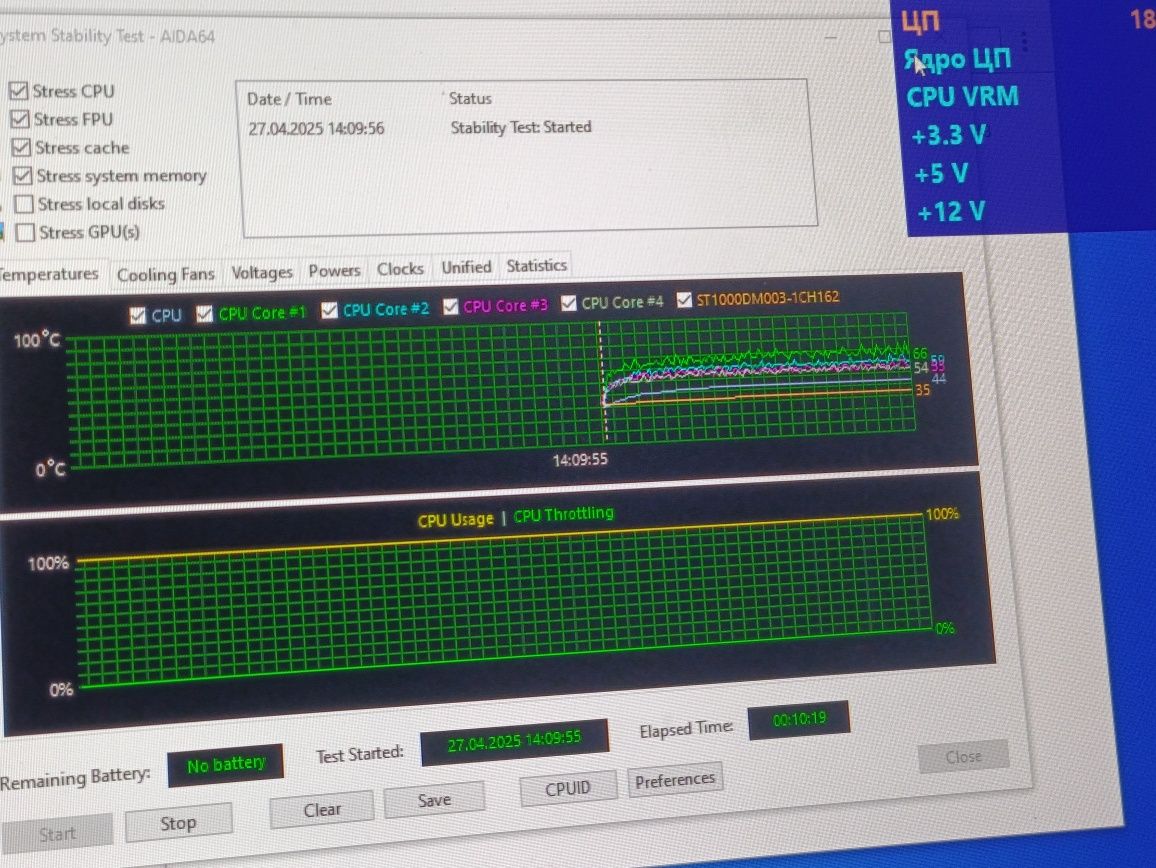Click the No battery indicator
Screen dimensions: 1156x868
point(226,765)
